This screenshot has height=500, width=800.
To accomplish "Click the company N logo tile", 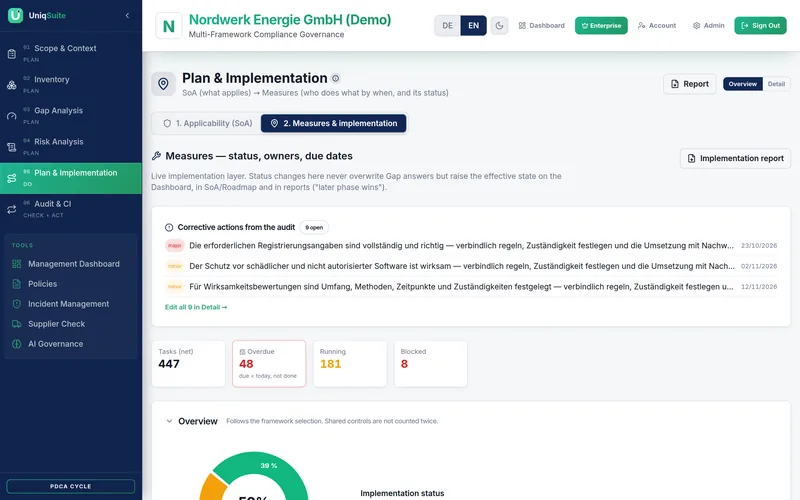I will pos(168,26).
